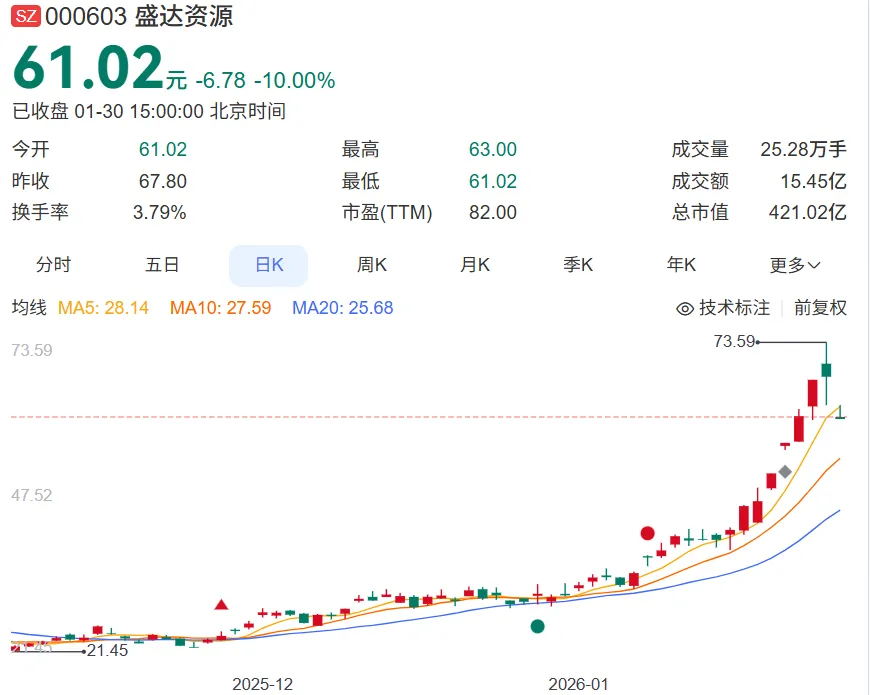Switch to the 五日 tab
870x695 pixels.
point(162,265)
